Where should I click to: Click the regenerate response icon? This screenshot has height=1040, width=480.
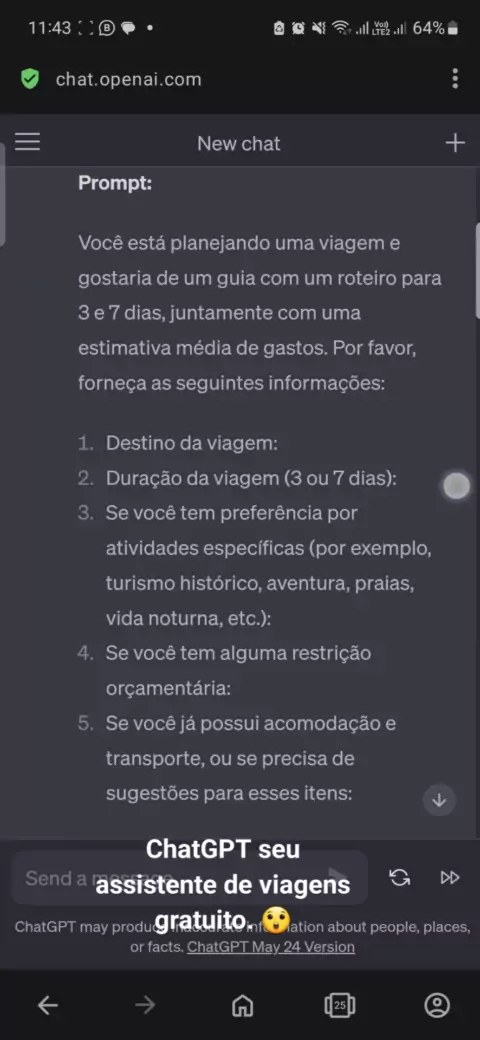coord(400,878)
